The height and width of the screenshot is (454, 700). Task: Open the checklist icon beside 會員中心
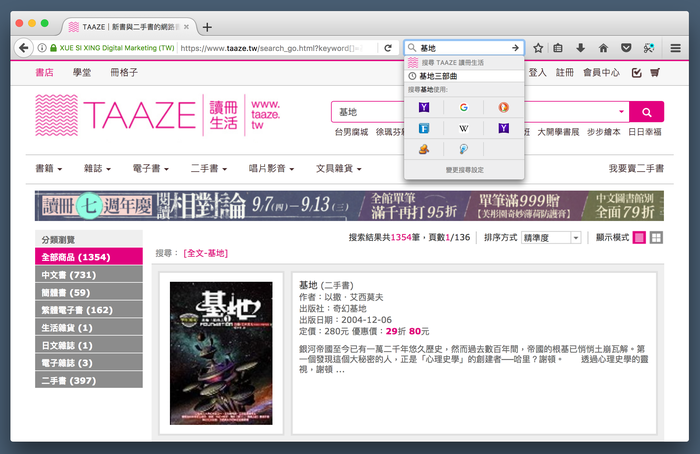pyautogui.click(x=637, y=72)
